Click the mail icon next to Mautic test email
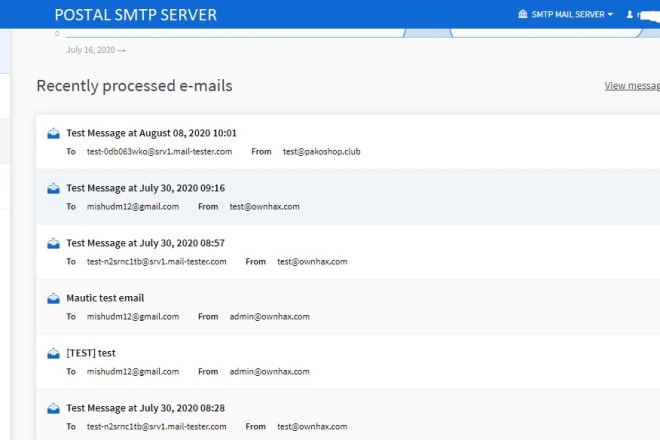This screenshot has width=660, height=440. point(53,299)
